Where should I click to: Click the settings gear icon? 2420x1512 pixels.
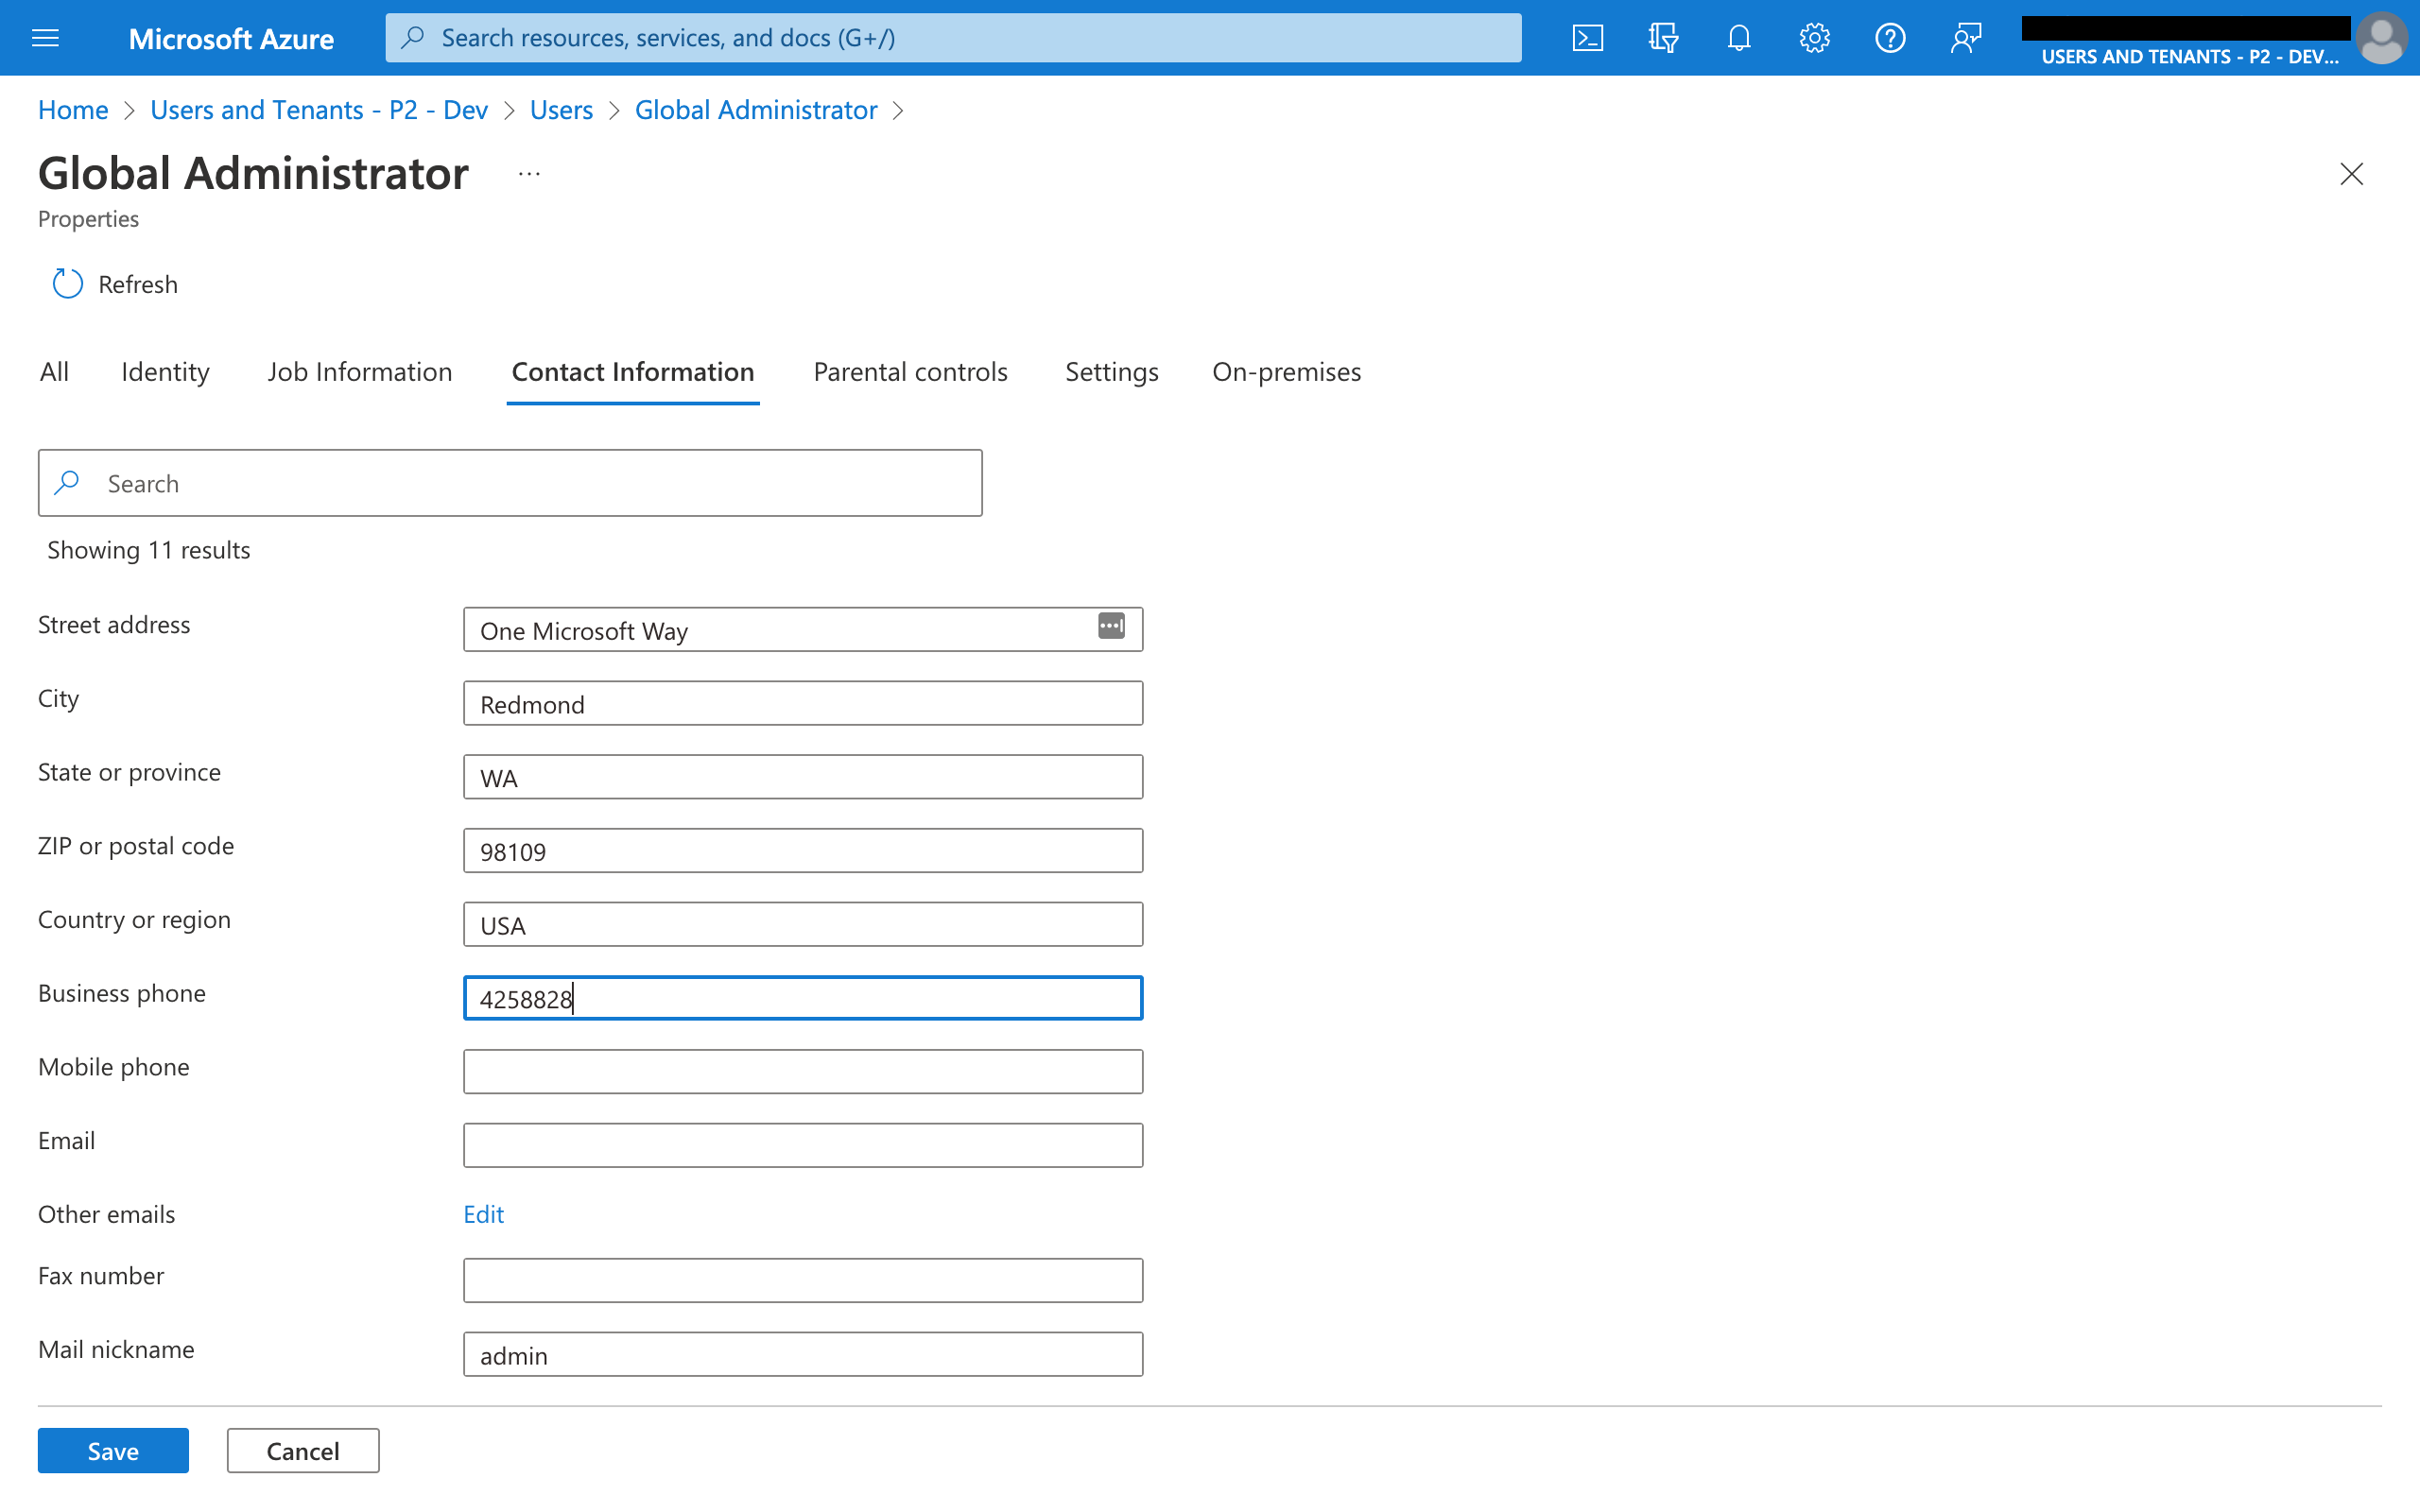1814,37
